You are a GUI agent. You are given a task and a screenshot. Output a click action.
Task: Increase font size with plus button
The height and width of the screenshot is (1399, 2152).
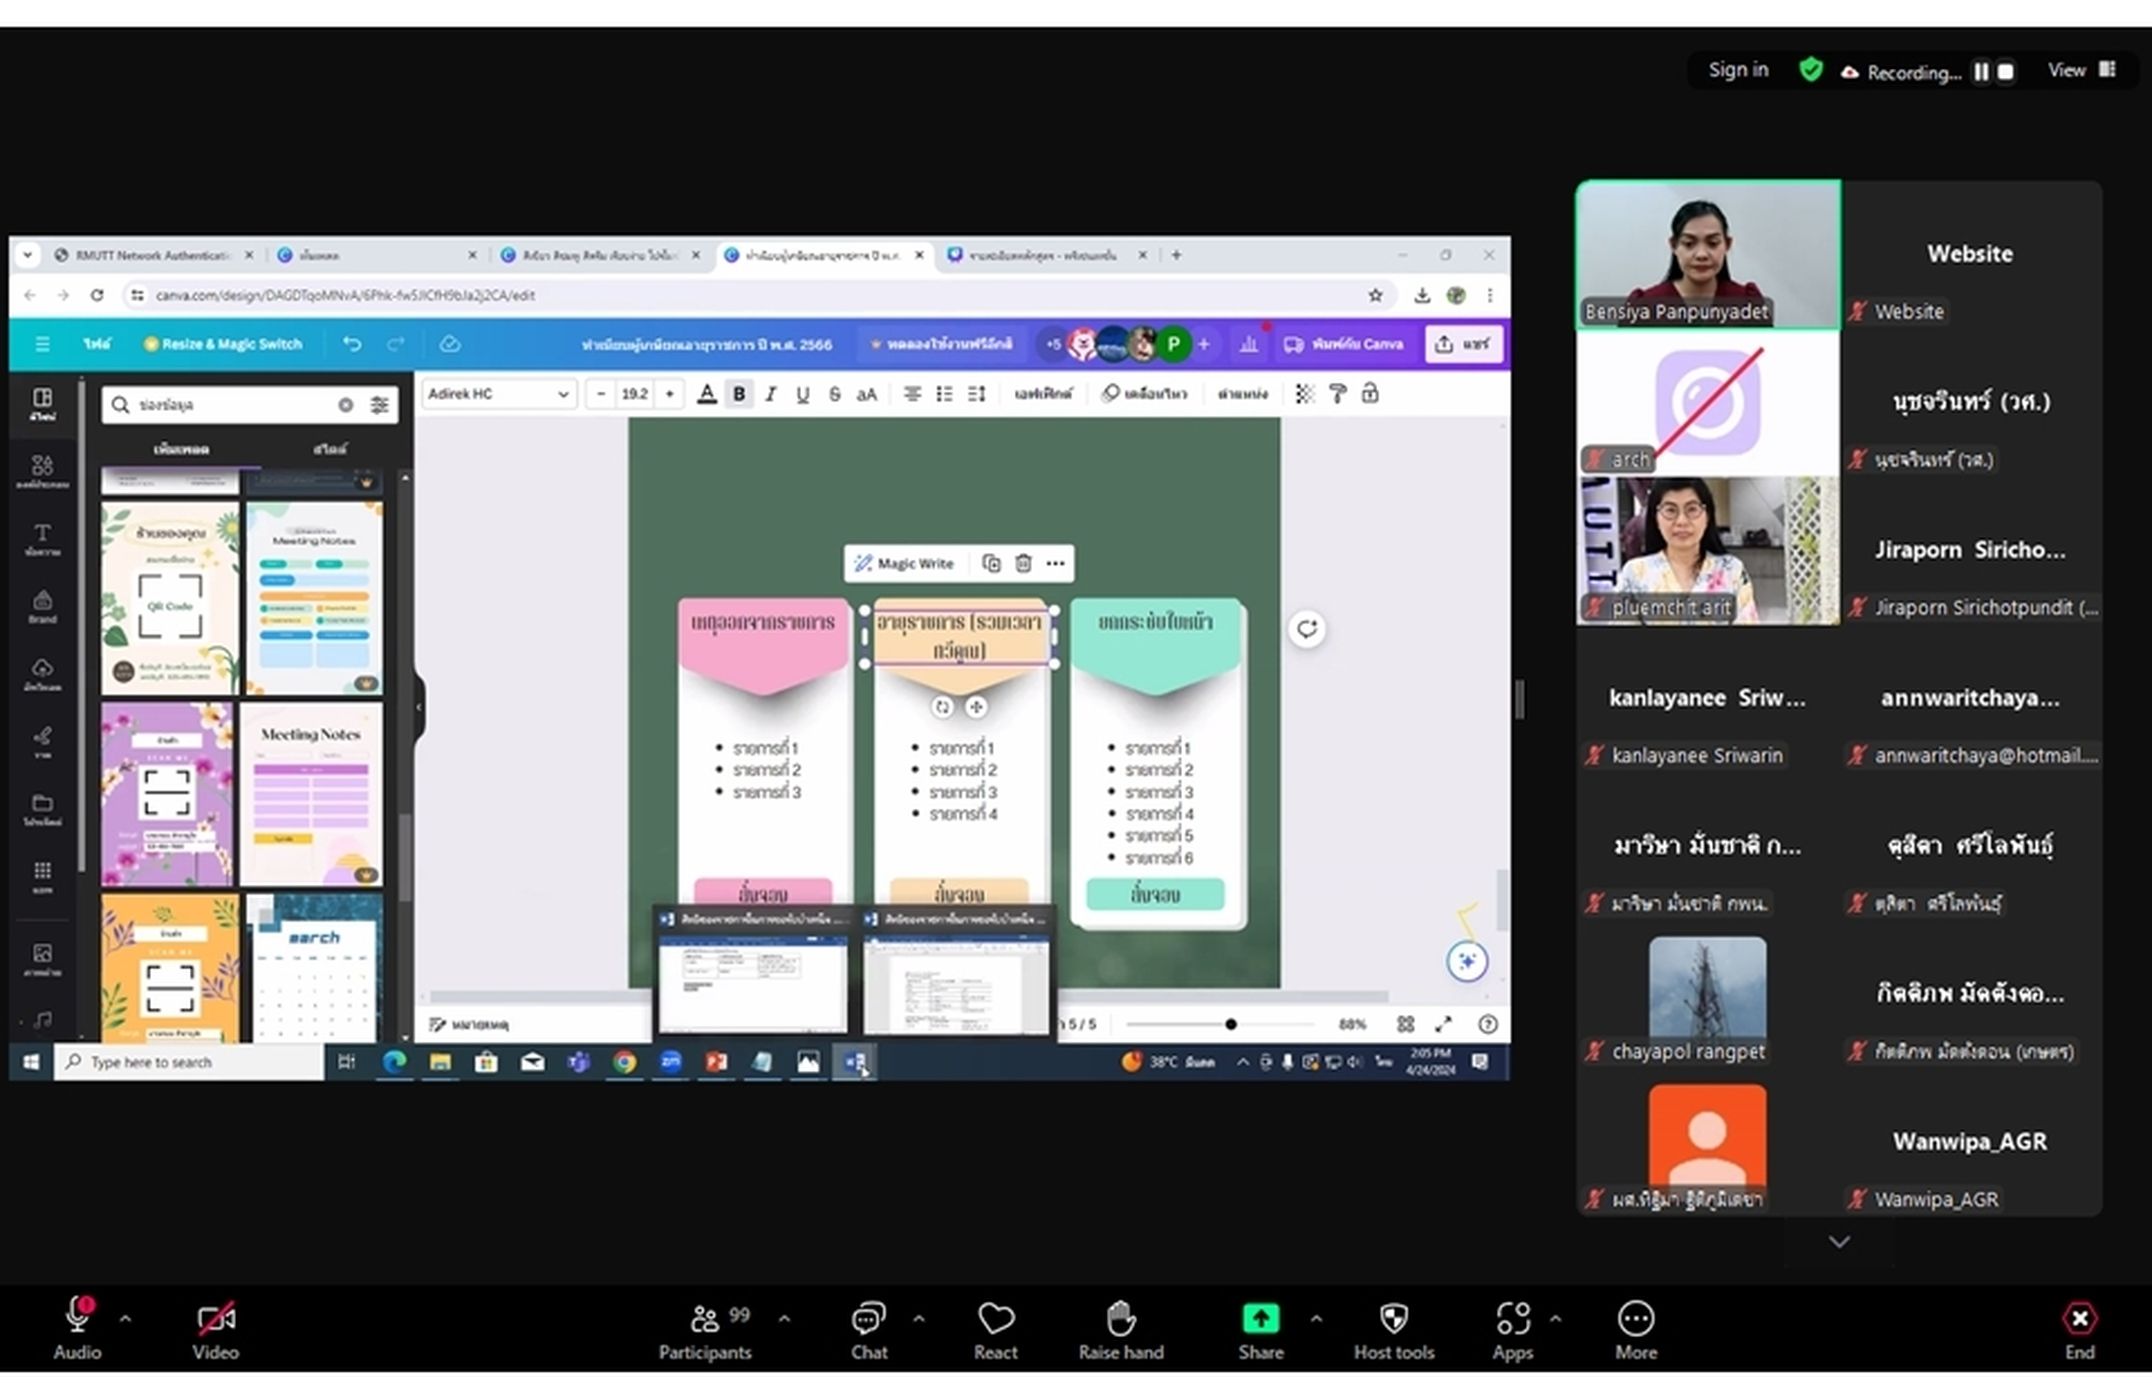669,394
